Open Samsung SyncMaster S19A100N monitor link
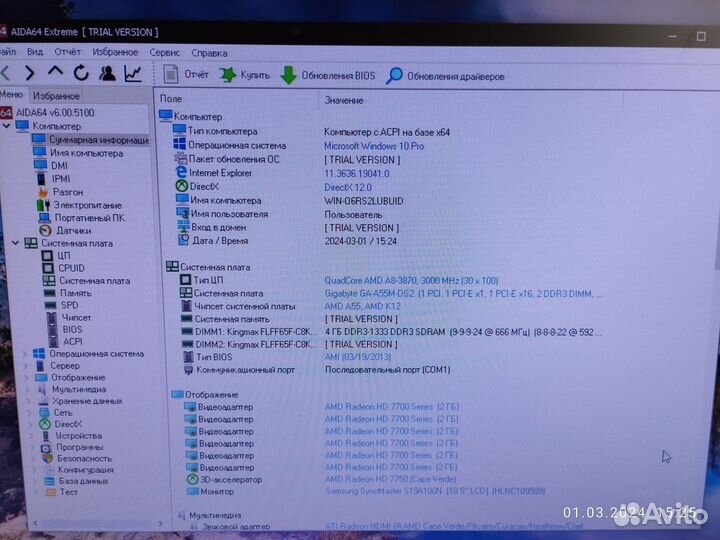Viewport: 720px width, 540px height. click(435, 491)
